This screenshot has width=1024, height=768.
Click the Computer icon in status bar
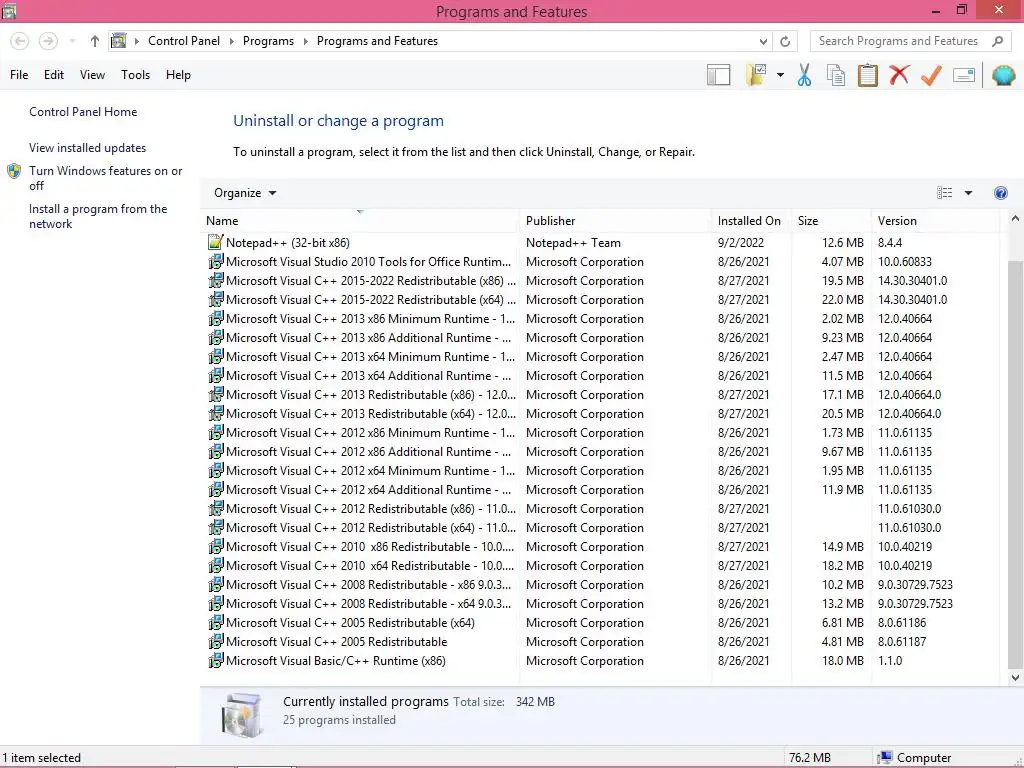tap(885, 758)
